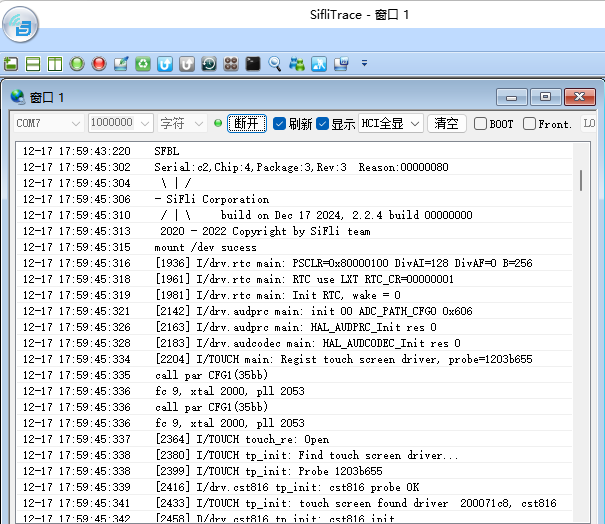Screen dimensions: 605x524
Task: Open the black terminal console icon
Action: pos(253,64)
